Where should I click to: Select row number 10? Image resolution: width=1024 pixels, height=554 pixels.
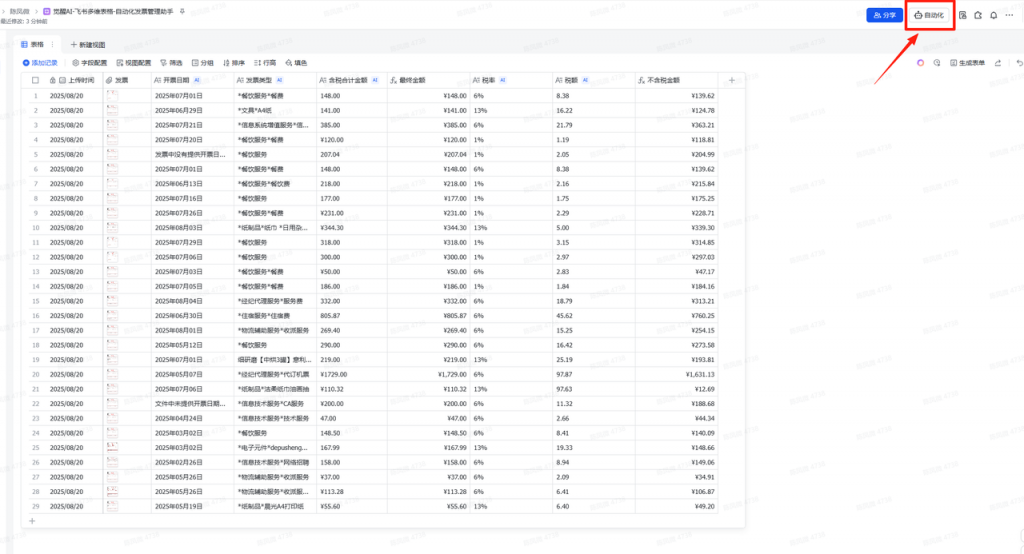click(x=36, y=228)
